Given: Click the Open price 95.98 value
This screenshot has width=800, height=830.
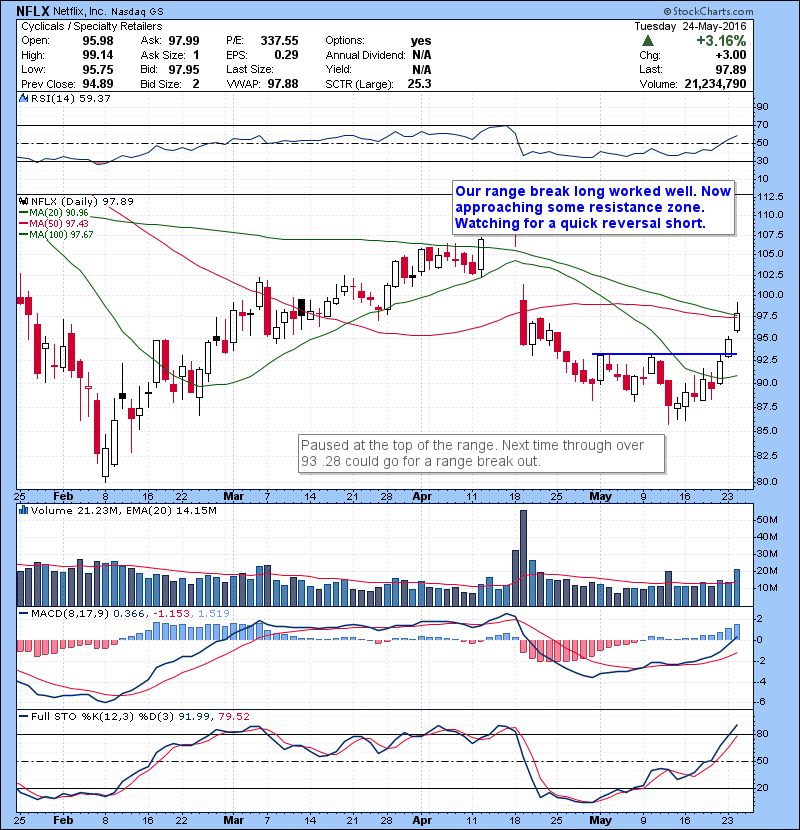Looking at the screenshot, I should tap(98, 41).
